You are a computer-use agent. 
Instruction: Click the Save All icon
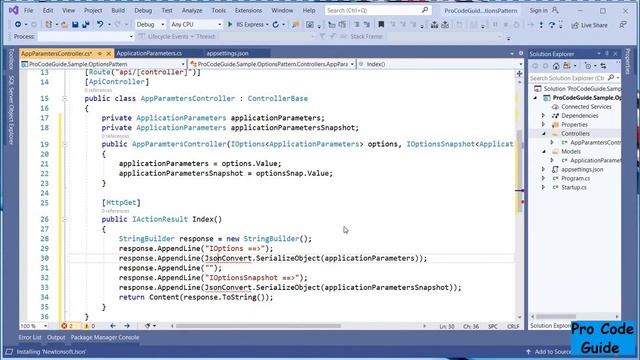[x=86, y=25]
